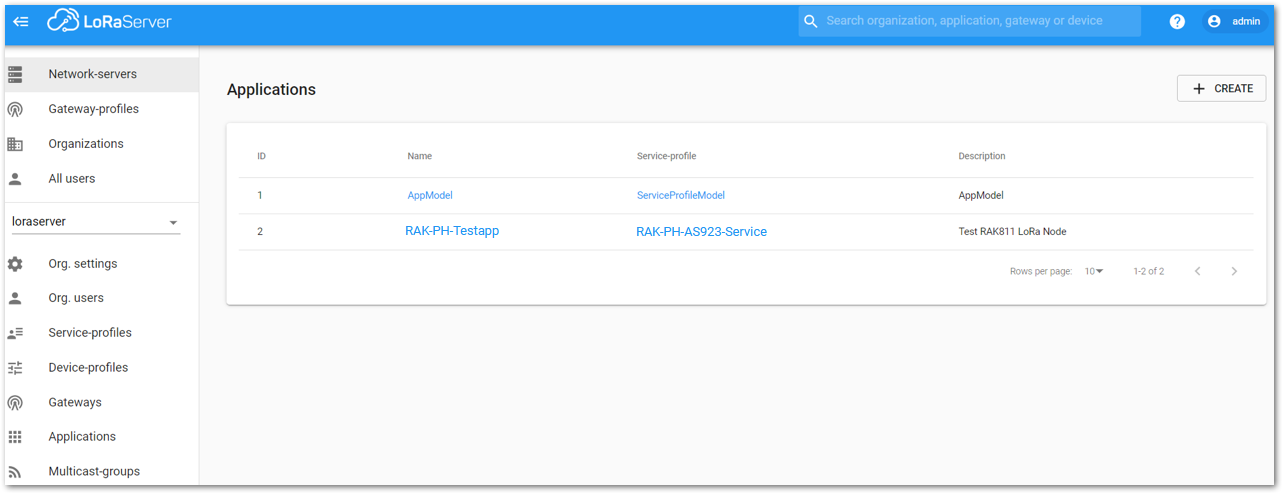Click description 'Test RAK811 LoRa Node'
This screenshot has width=1283, height=494.
1012,232
